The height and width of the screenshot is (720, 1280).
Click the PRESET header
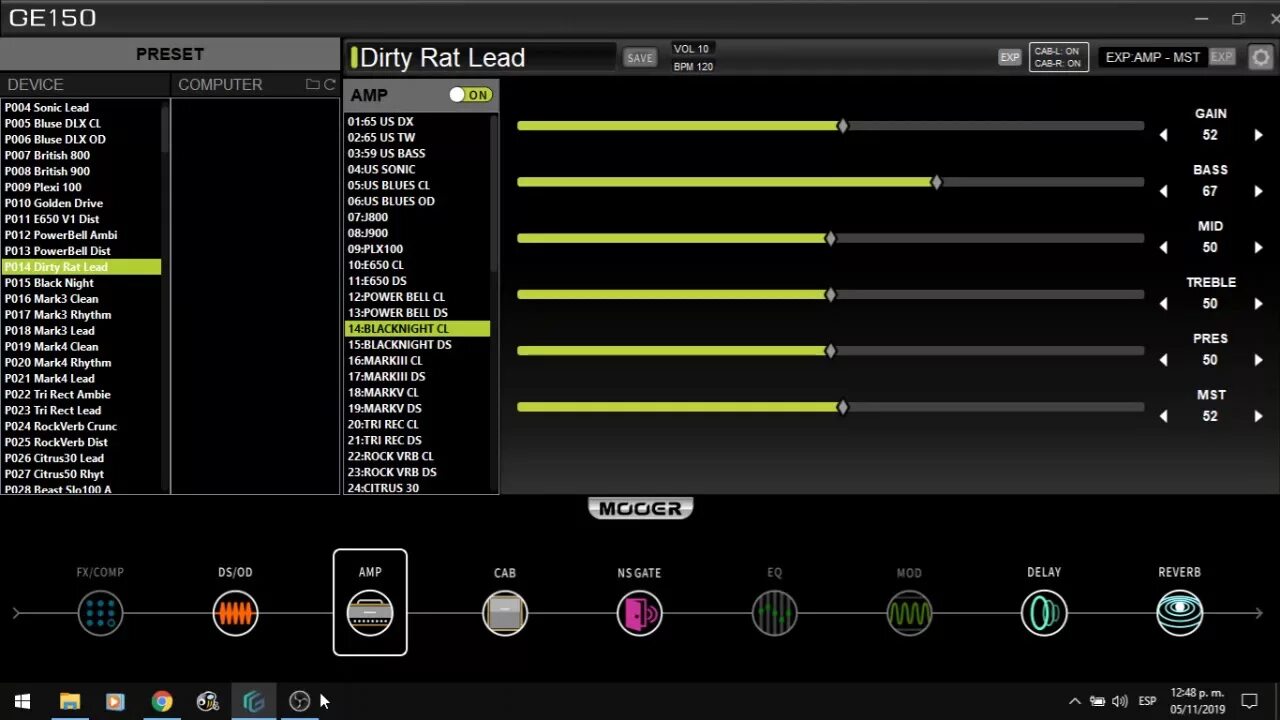point(170,54)
